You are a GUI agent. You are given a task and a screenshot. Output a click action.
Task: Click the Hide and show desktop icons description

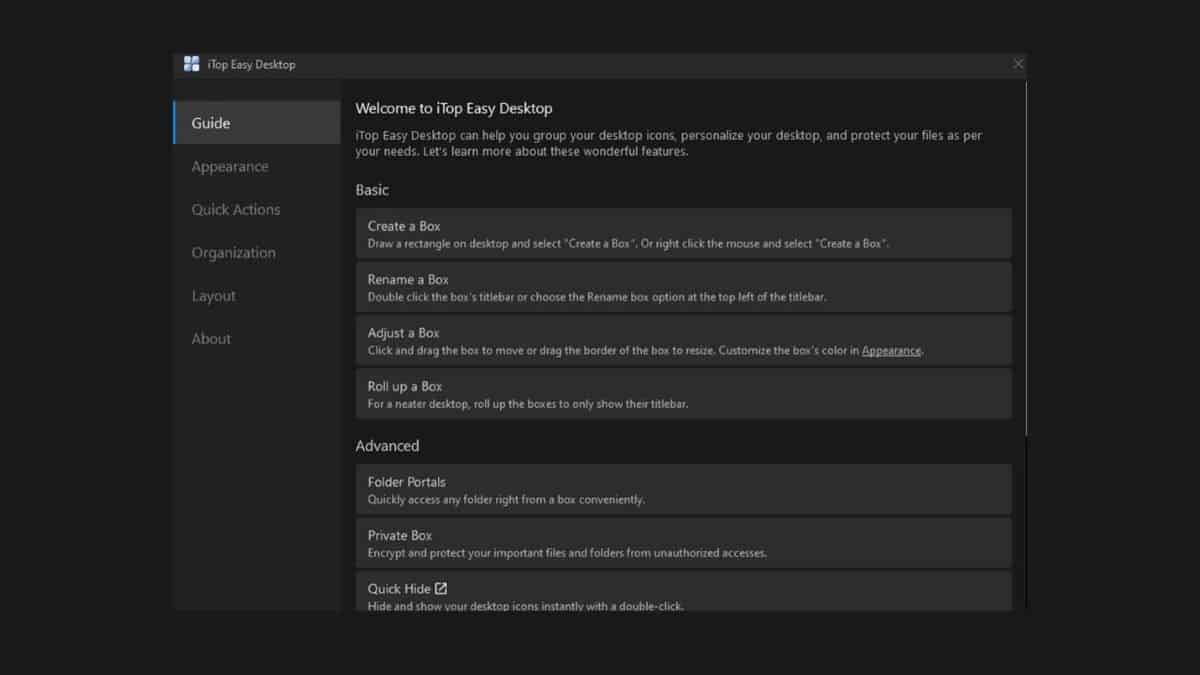click(x=526, y=605)
